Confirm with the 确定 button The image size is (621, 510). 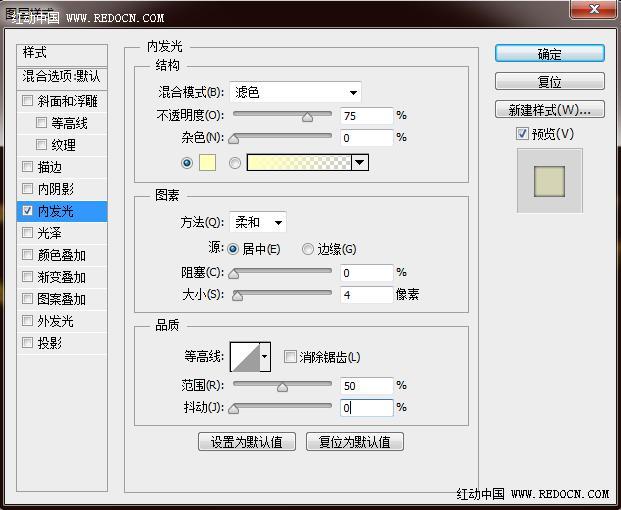pyautogui.click(x=550, y=53)
